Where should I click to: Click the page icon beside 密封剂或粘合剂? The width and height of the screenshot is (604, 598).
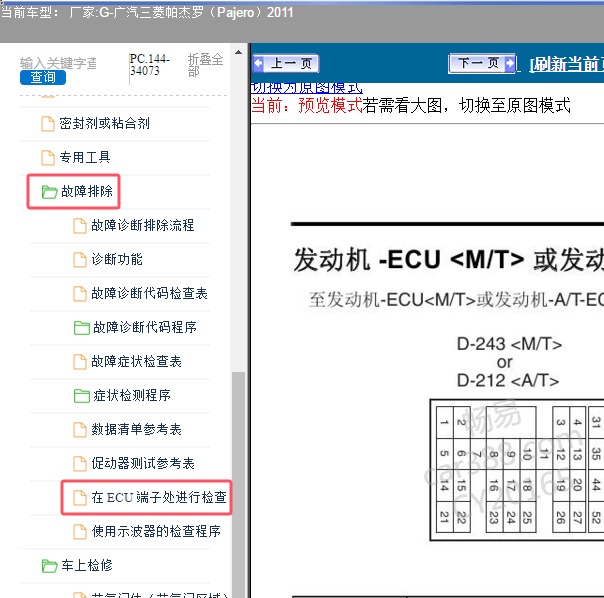click(x=48, y=124)
